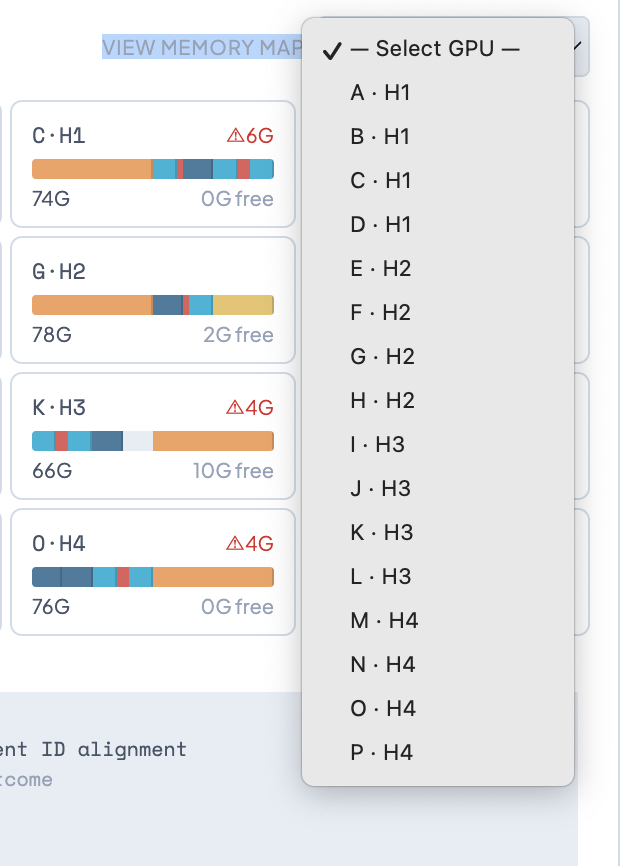Viewport: 620px width, 866px height.
Task: Collapse the GPU dropdown using its chevron
Action: click(x=580, y=47)
